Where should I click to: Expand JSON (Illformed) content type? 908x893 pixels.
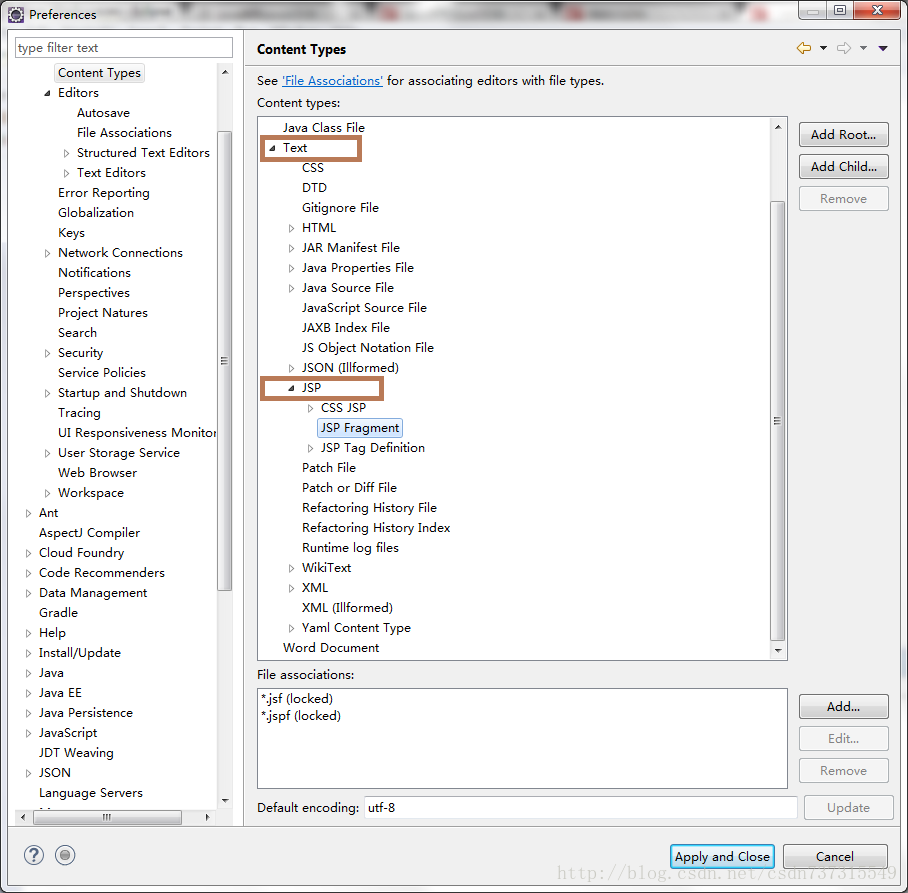pos(291,368)
